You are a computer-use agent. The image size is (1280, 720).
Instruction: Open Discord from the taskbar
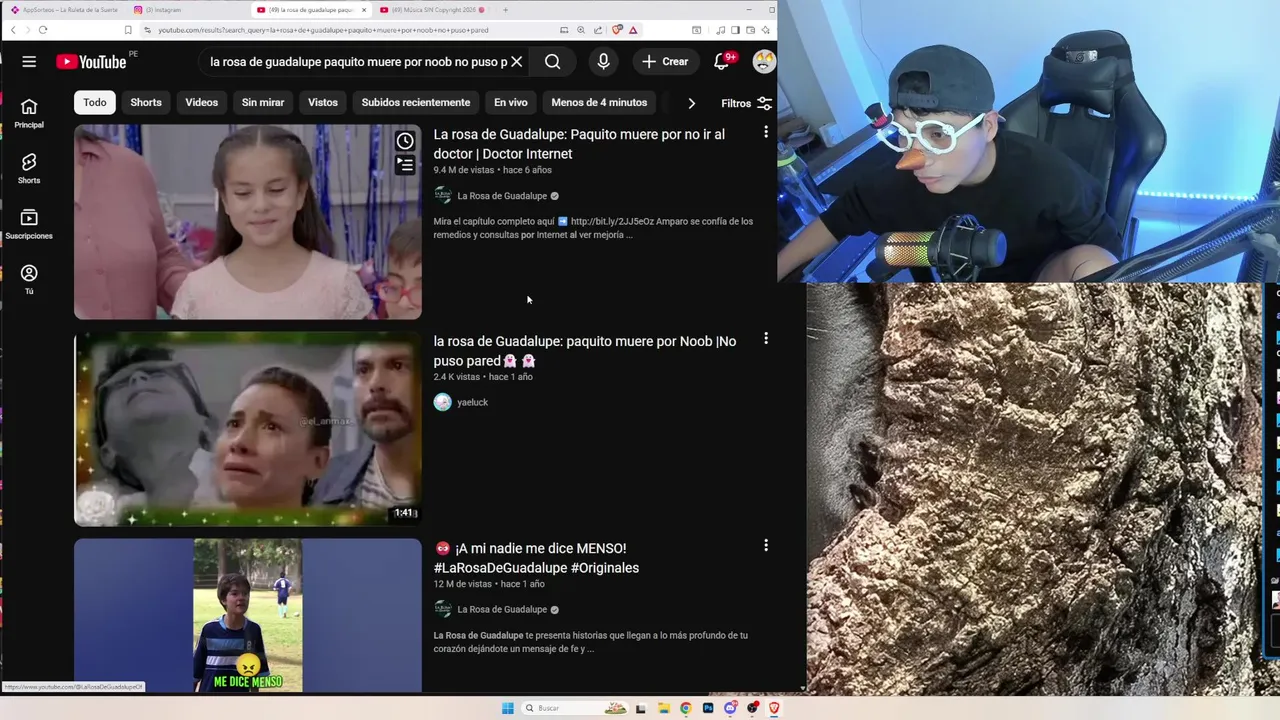(730, 708)
